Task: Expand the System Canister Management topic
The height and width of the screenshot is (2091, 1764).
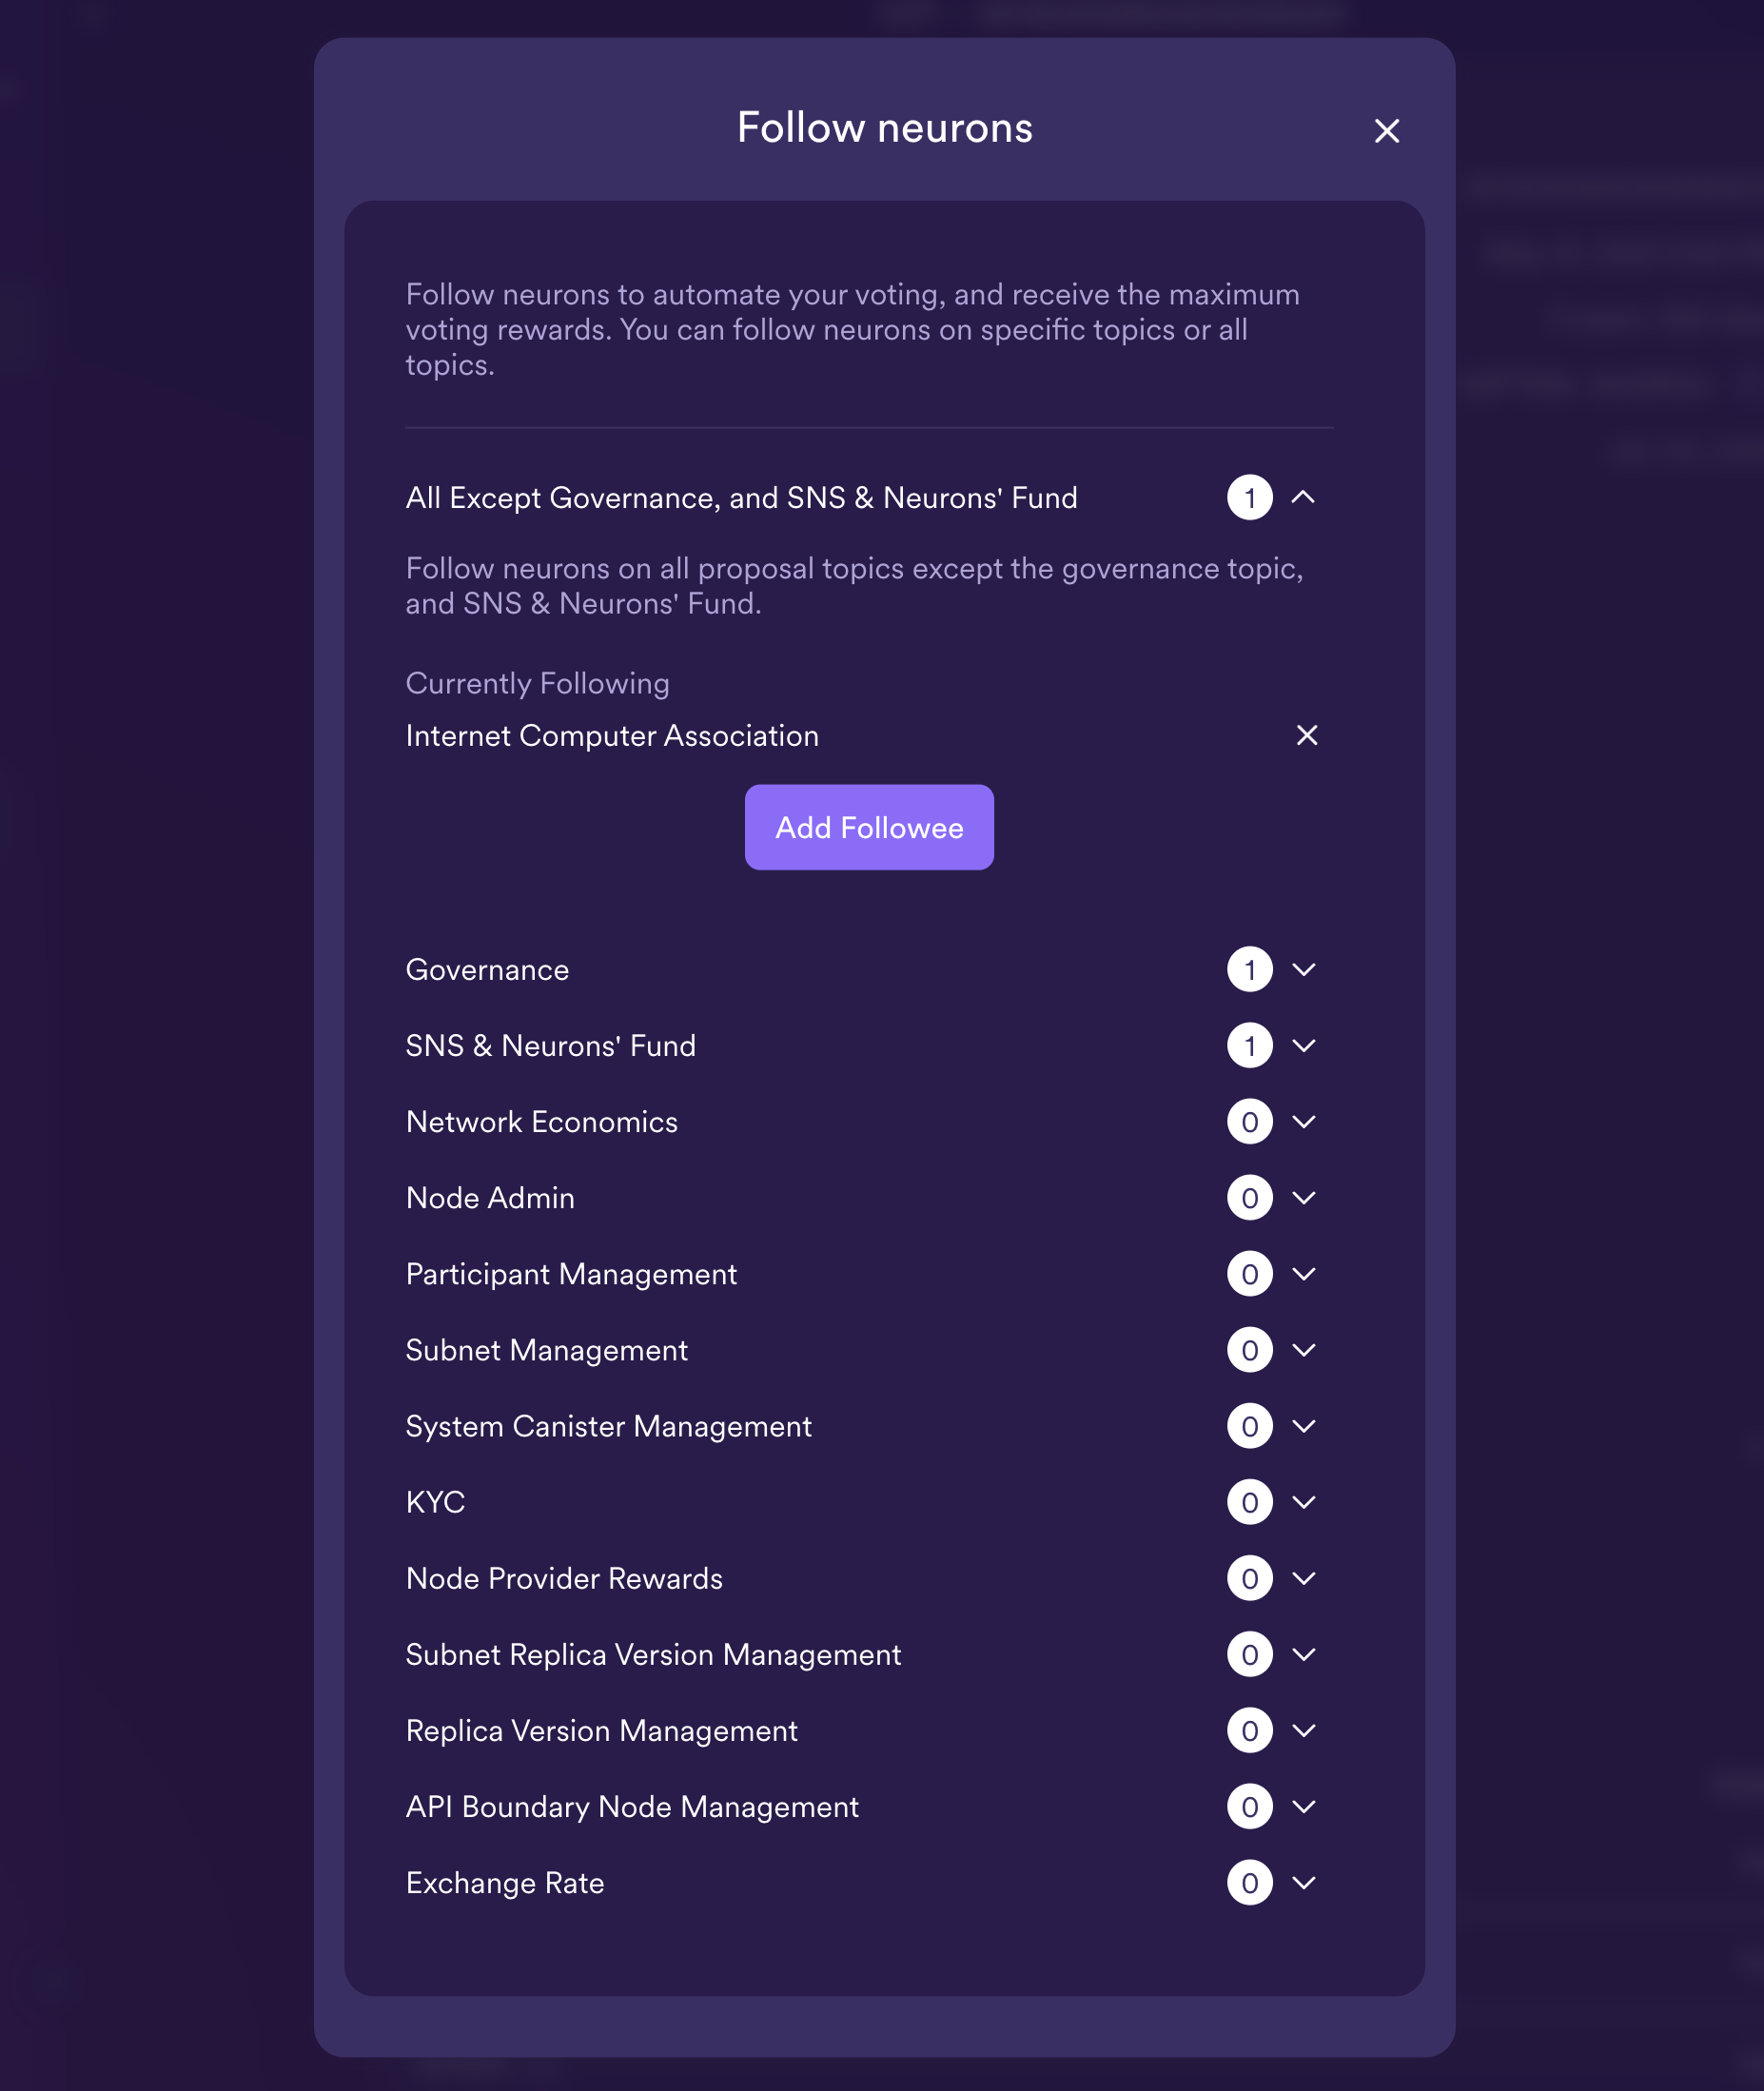Action: (1303, 1426)
